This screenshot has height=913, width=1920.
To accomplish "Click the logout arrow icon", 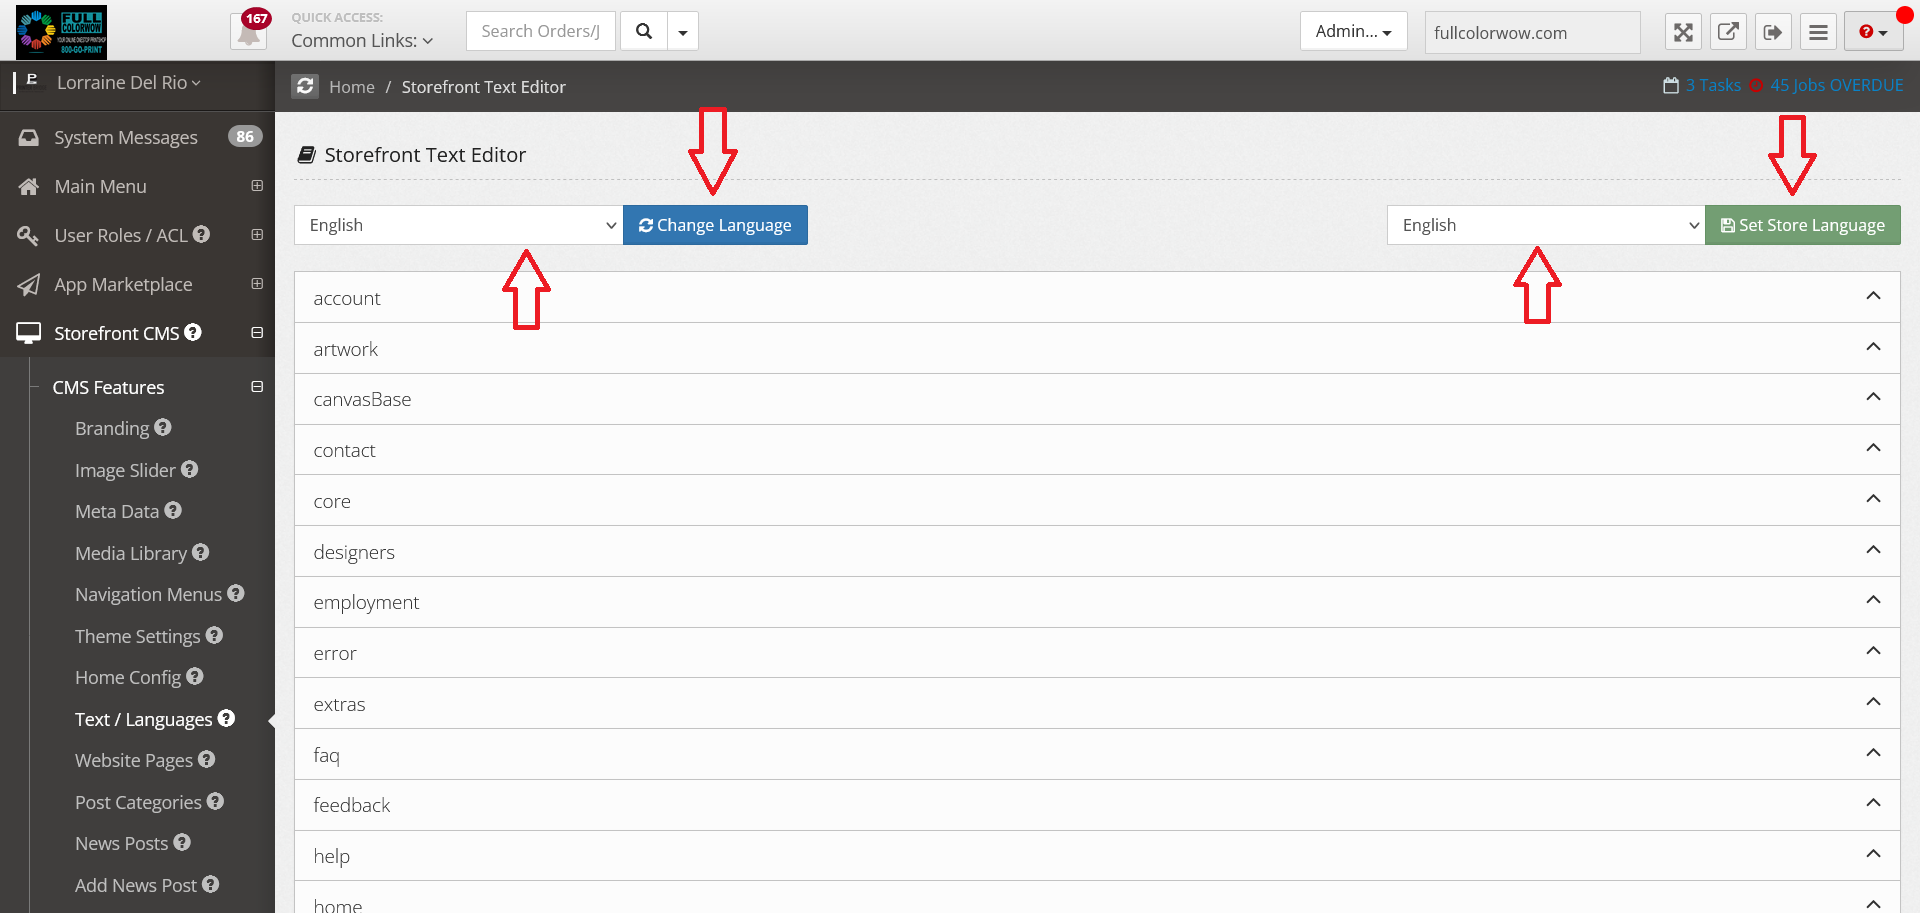I will [1773, 32].
